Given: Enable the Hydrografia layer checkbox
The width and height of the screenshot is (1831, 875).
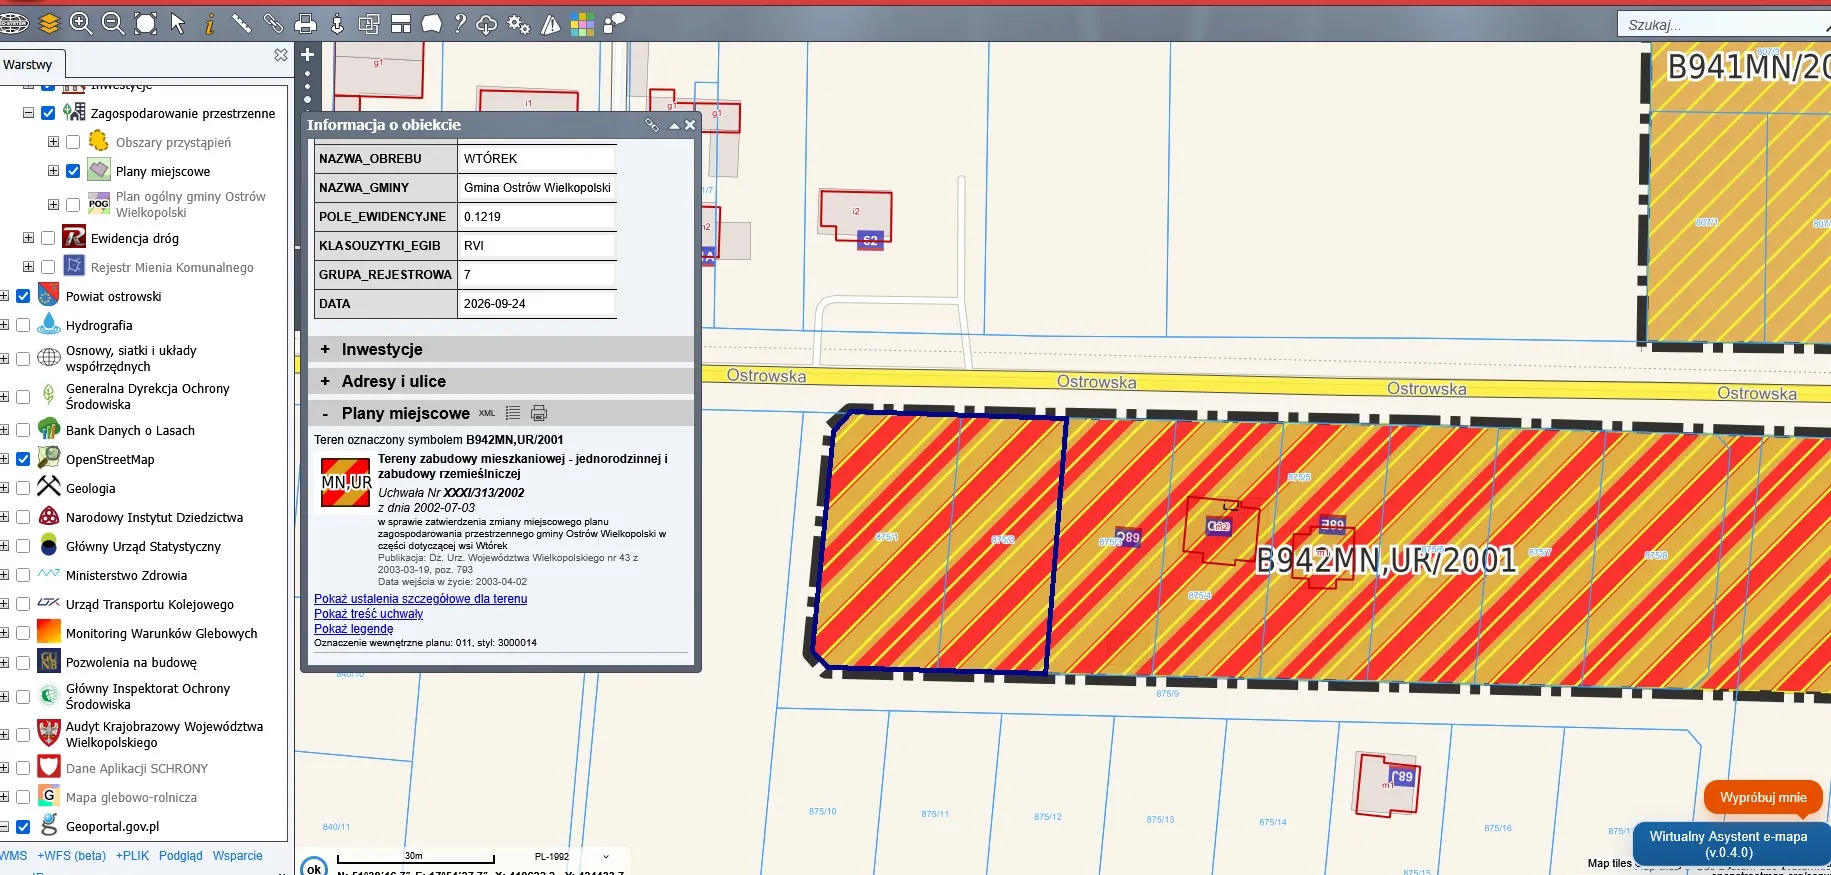Looking at the screenshot, I should click(x=23, y=325).
